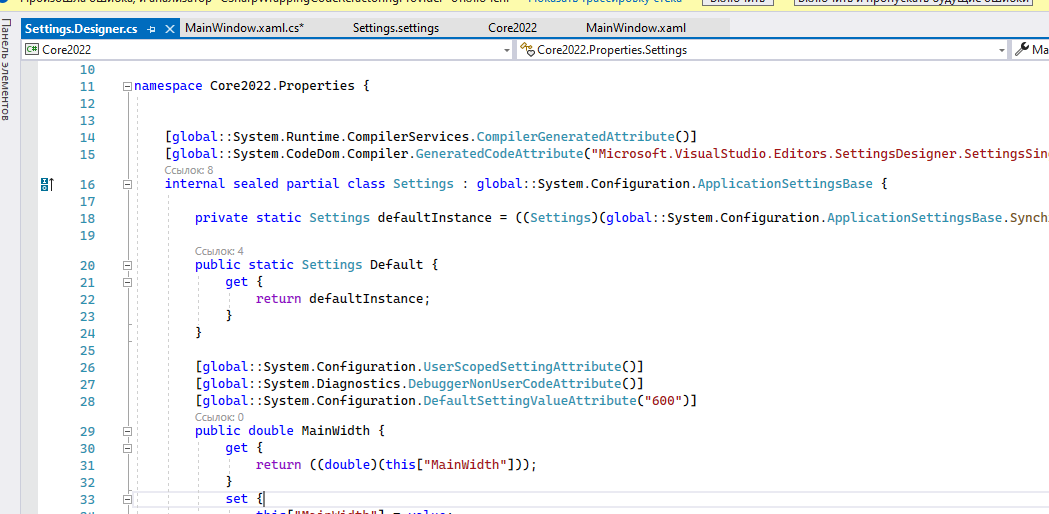Click the Default property name on line 20
Viewport: 1049px width, 514px height.
(x=396, y=265)
